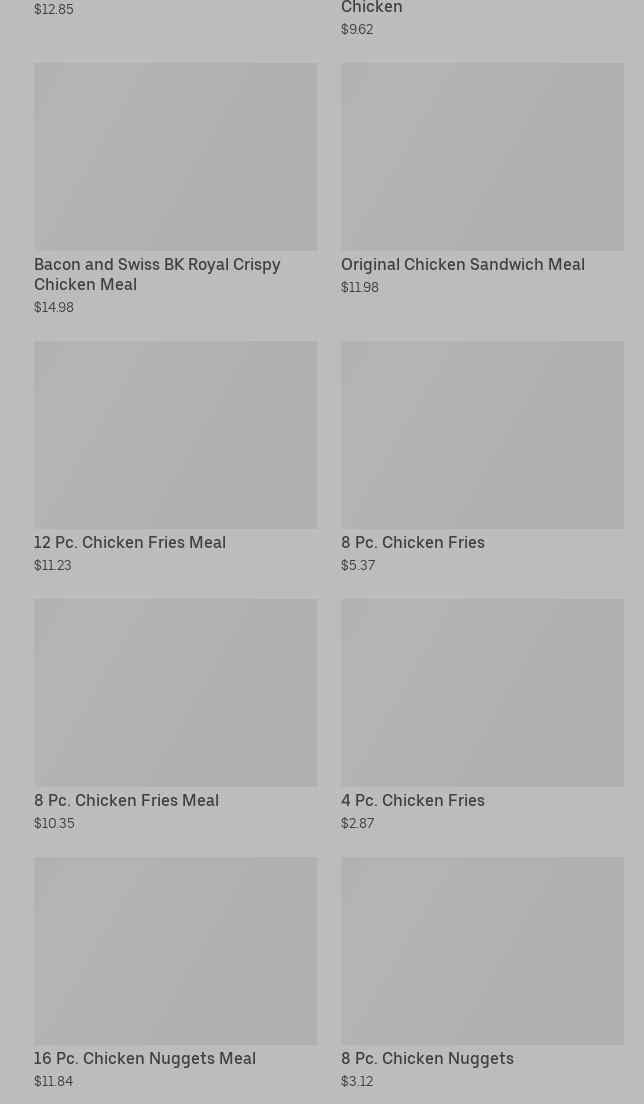Click the $3.12 nuggets price
The image size is (644, 1104).
coord(357,1081)
